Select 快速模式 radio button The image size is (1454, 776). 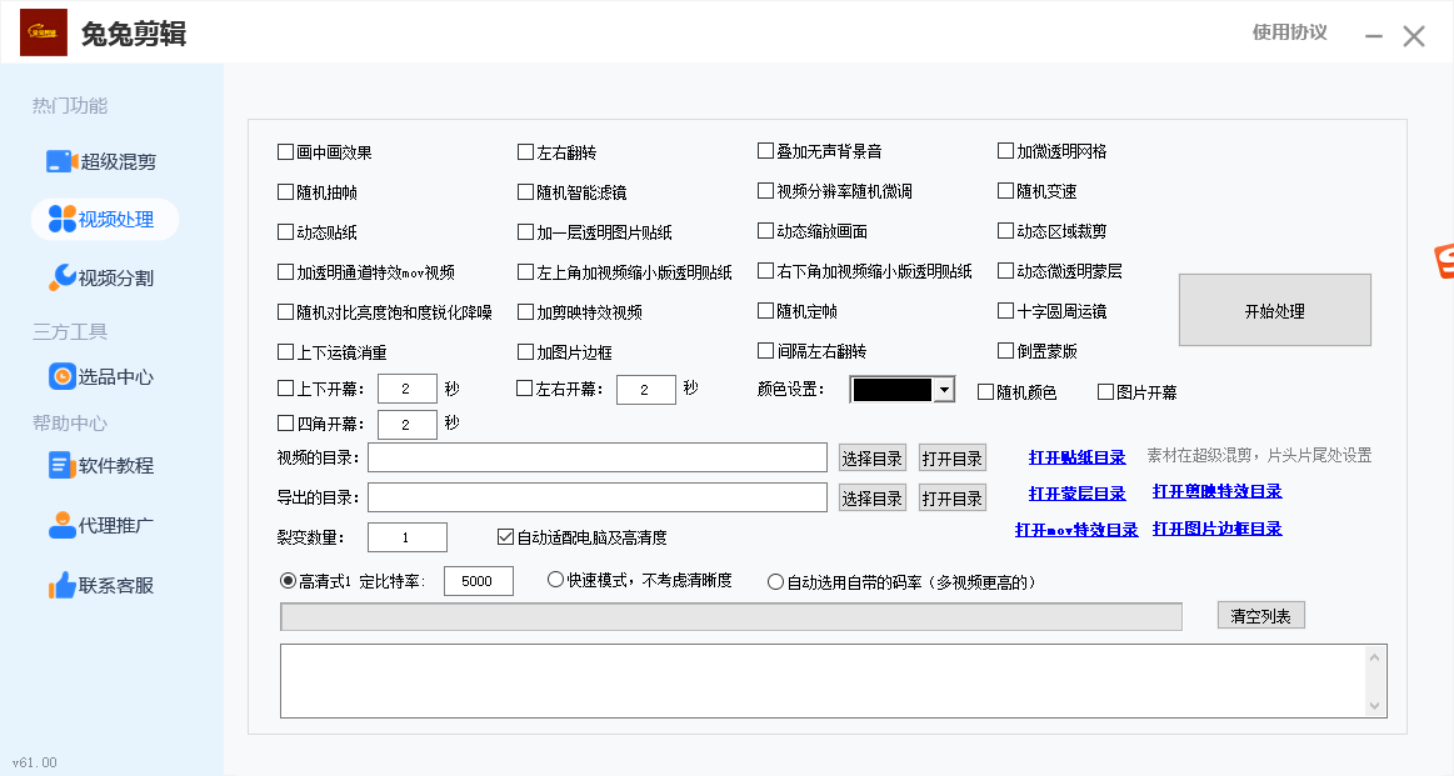tap(555, 580)
